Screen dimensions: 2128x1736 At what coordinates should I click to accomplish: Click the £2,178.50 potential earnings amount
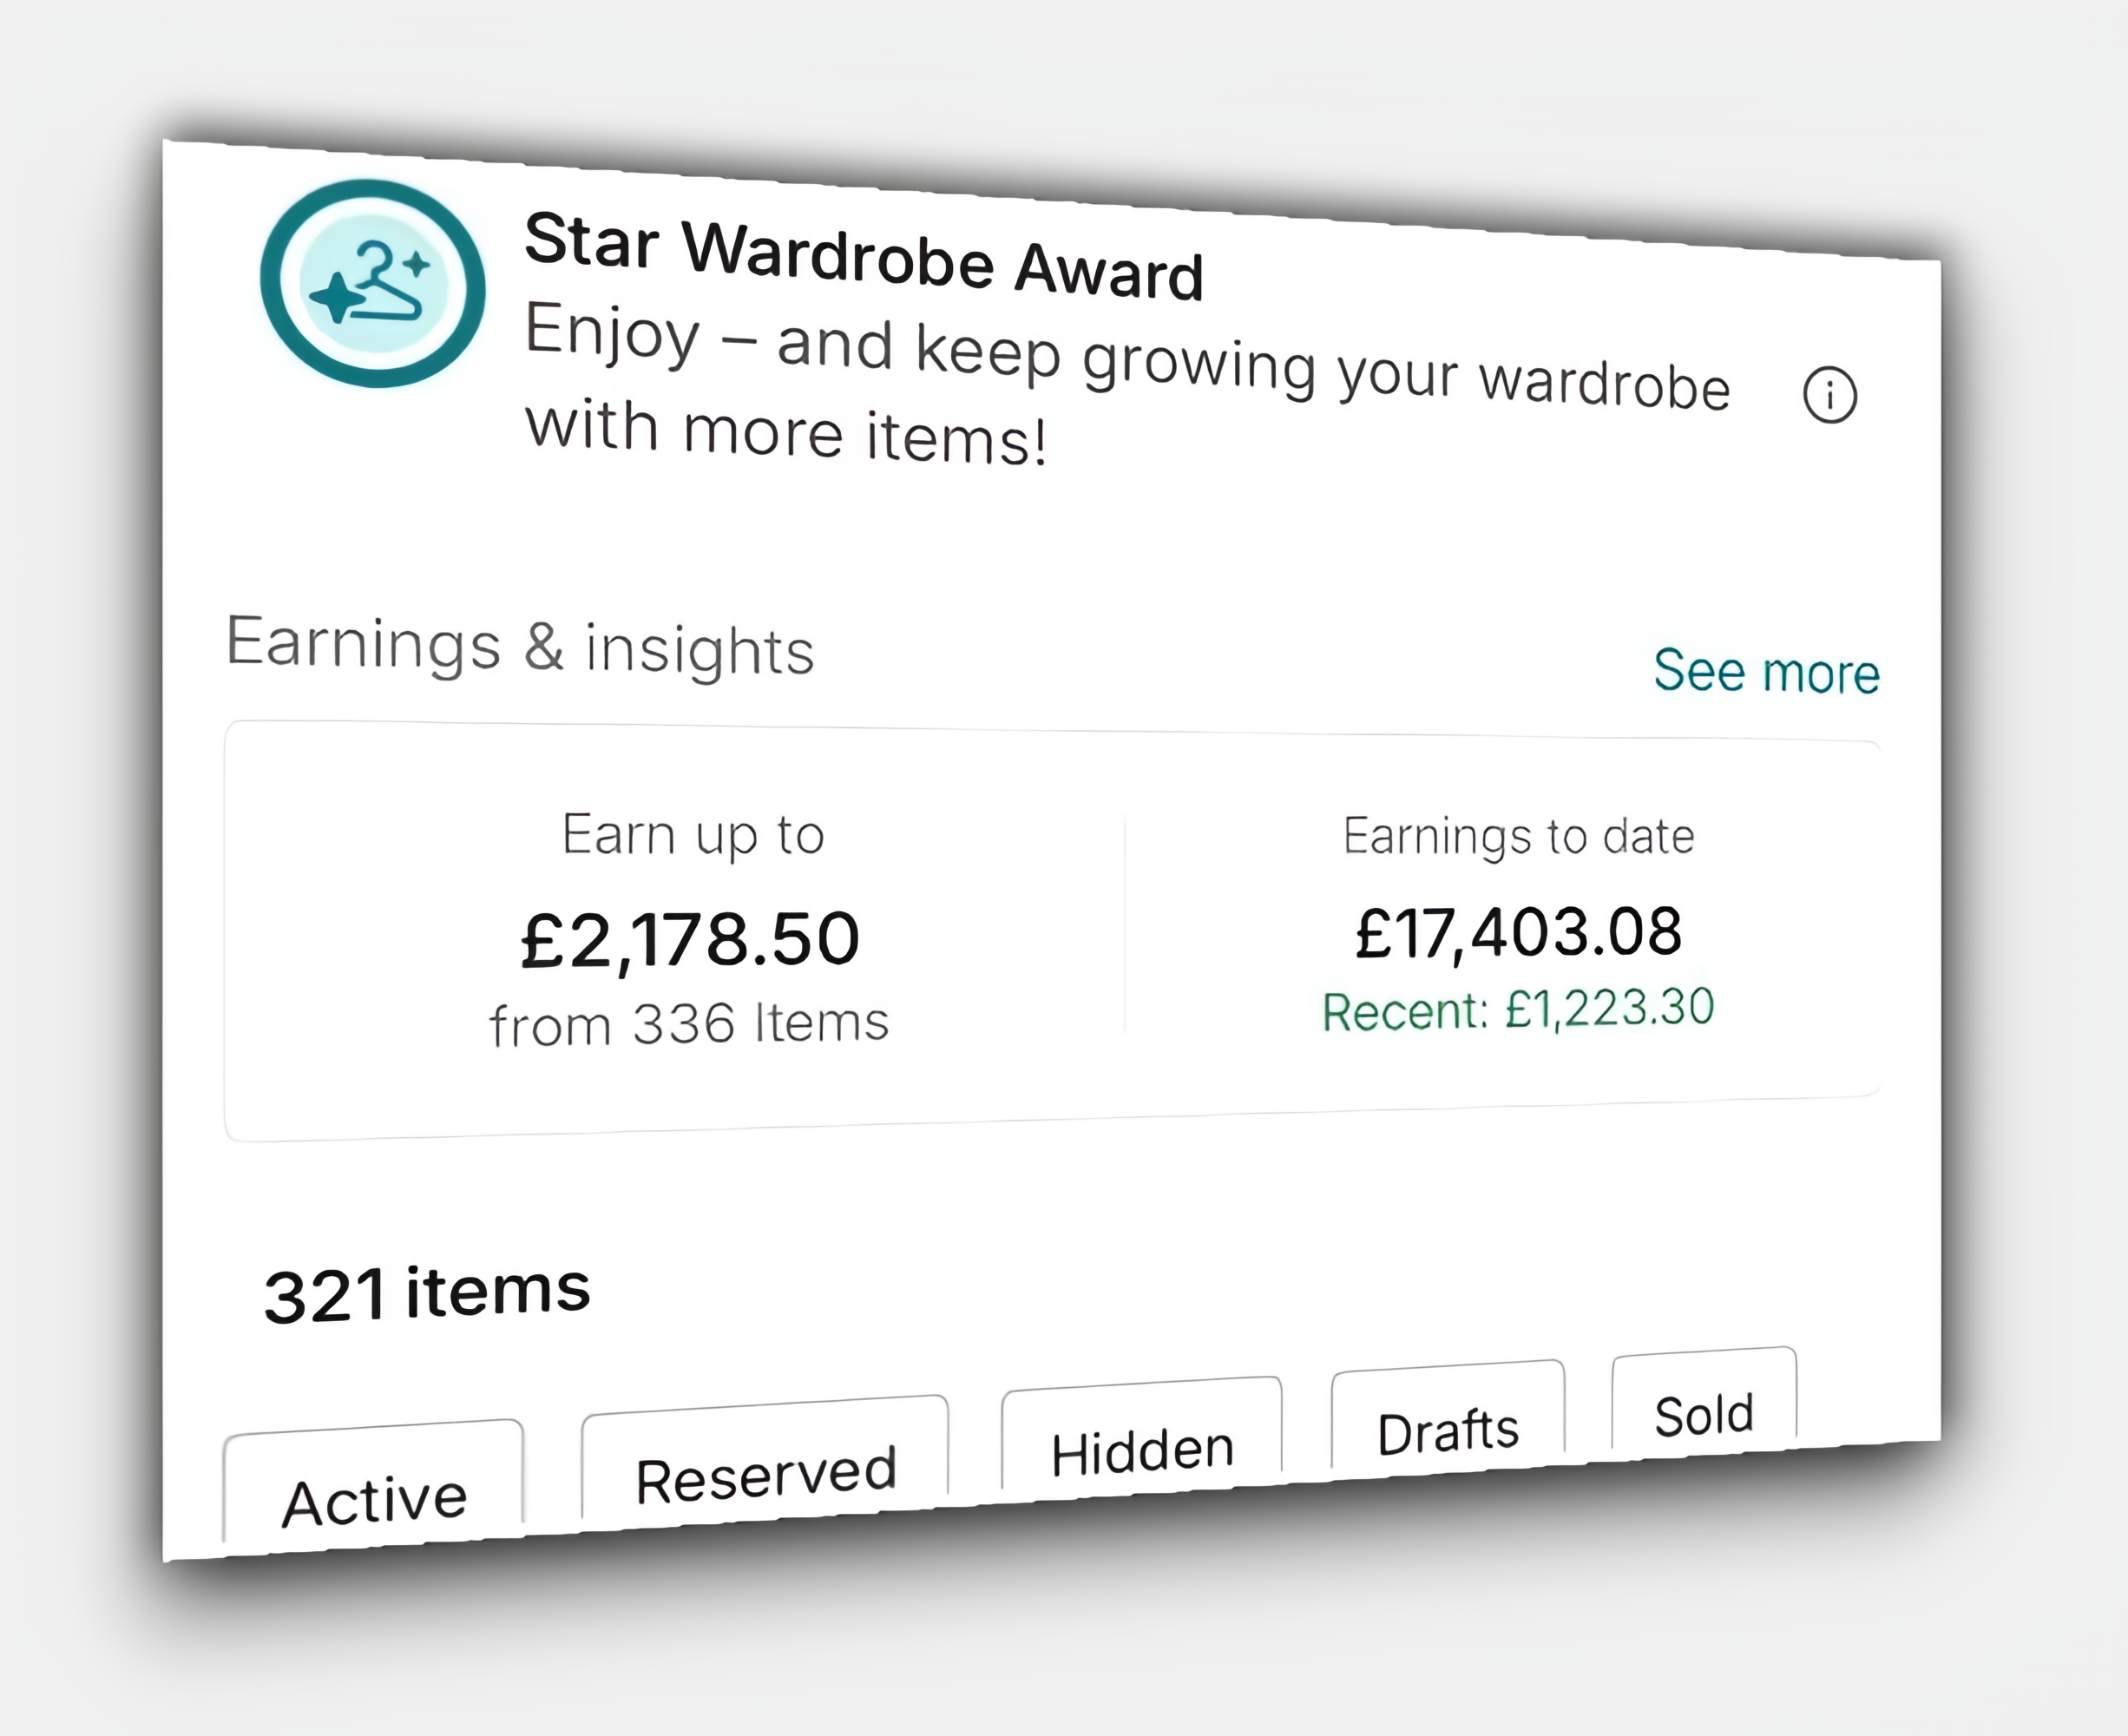click(690, 939)
